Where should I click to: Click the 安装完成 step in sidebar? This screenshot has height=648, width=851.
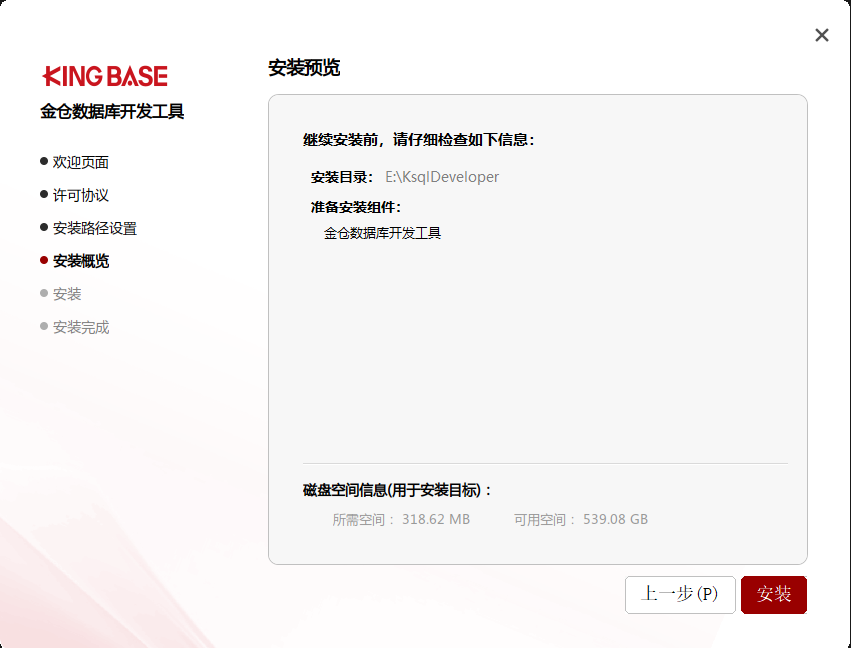[80, 327]
